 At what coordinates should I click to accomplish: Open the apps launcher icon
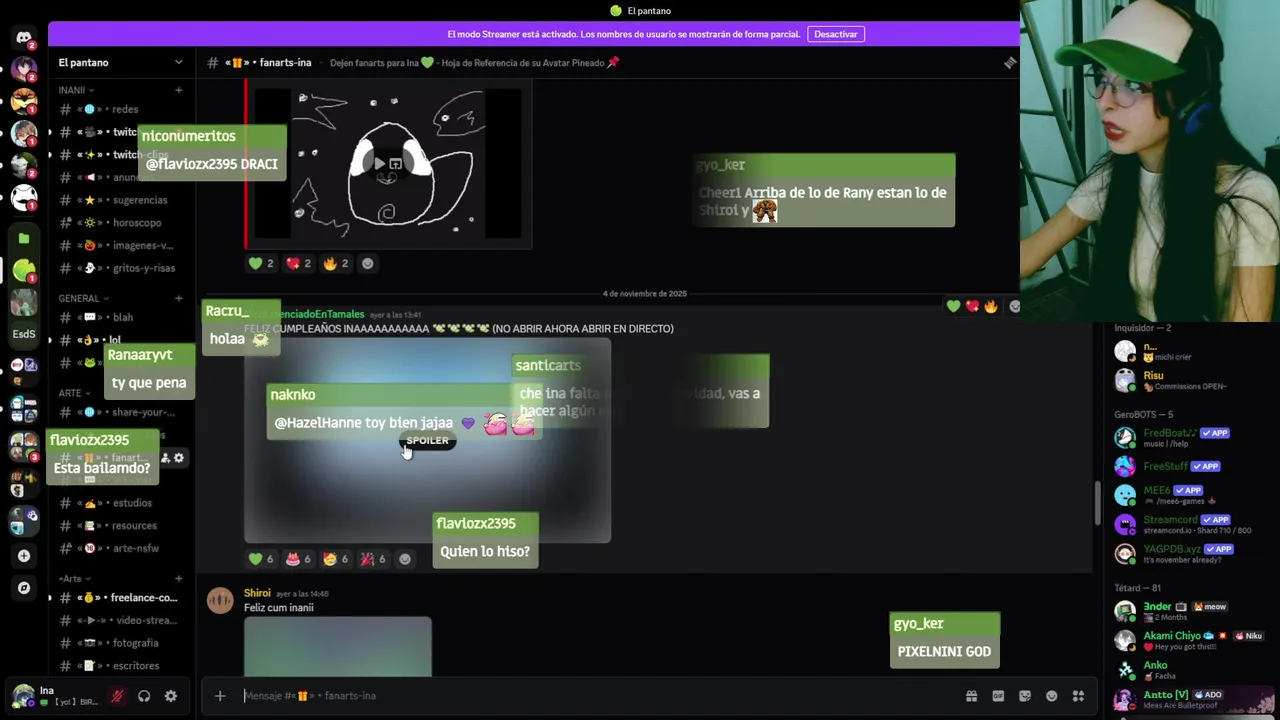click(x=1078, y=696)
